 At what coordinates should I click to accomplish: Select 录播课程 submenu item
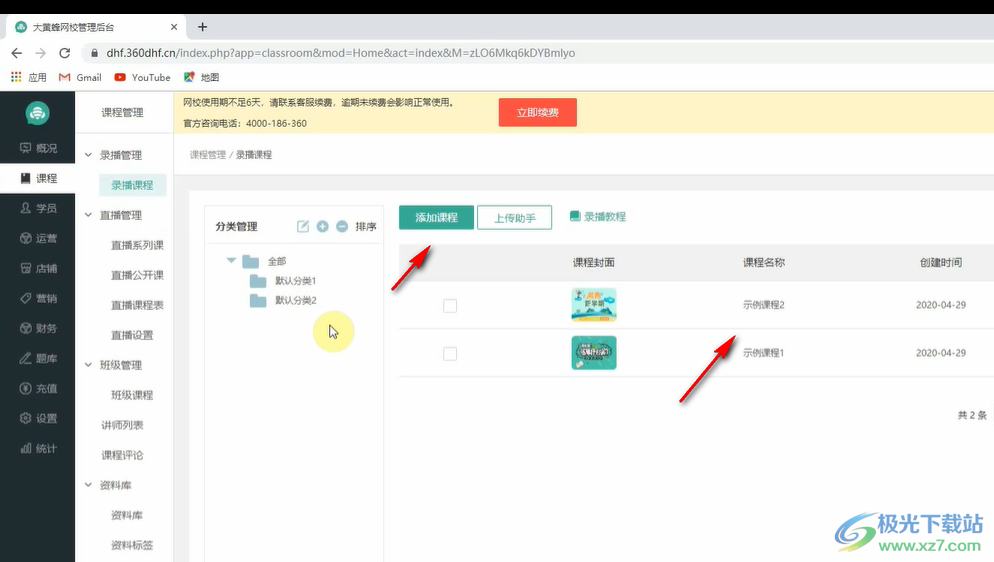coord(132,185)
